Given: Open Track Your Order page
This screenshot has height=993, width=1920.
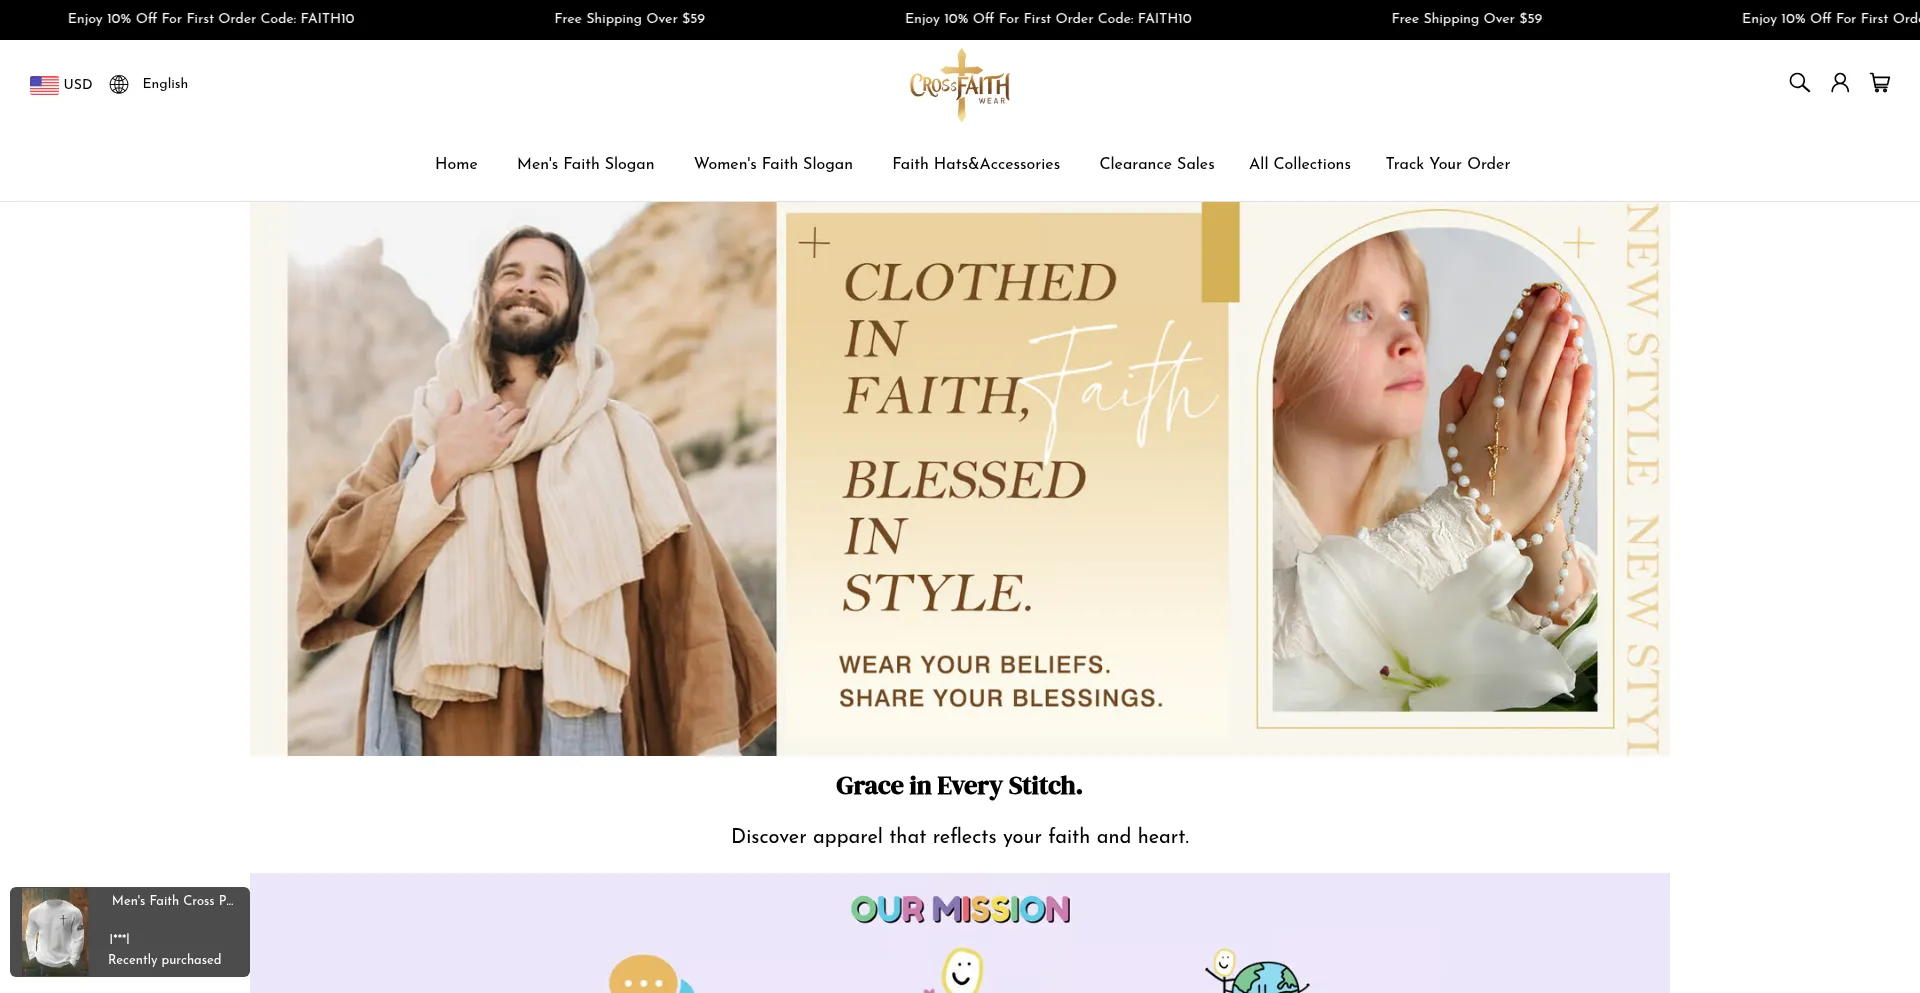Looking at the screenshot, I should 1448,164.
